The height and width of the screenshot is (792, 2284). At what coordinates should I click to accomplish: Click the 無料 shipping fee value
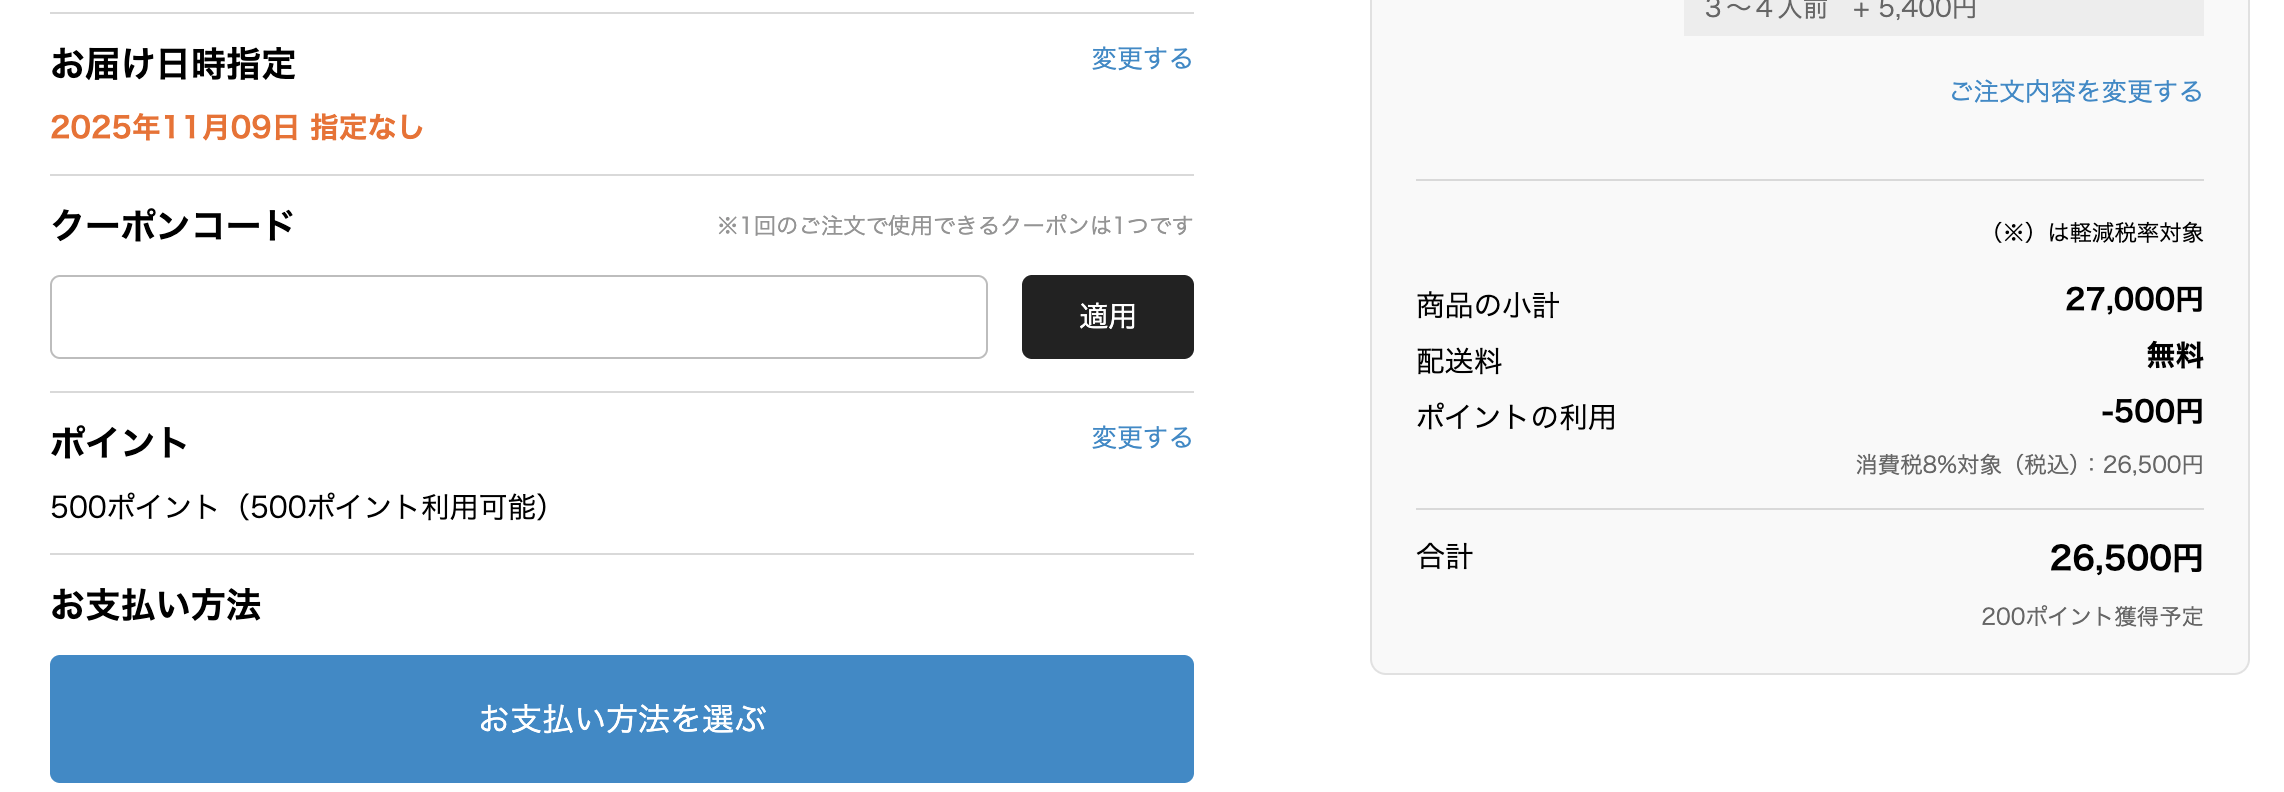pos(2174,356)
